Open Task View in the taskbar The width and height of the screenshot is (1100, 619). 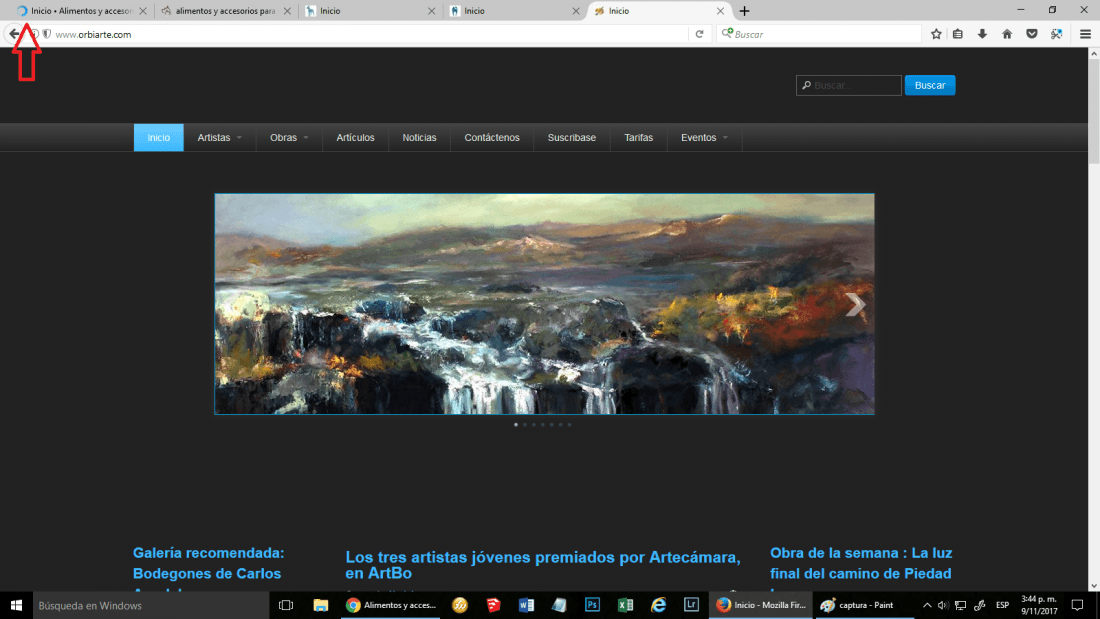coord(286,605)
